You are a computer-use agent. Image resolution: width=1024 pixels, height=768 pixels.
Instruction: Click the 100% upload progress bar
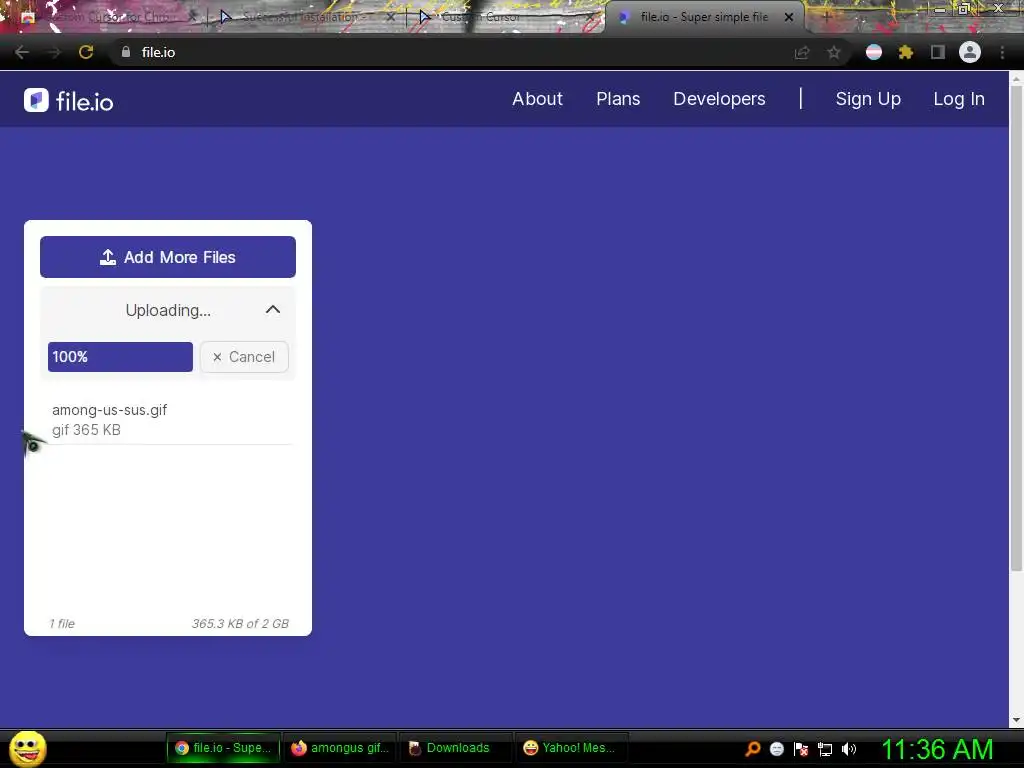(120, 357)
